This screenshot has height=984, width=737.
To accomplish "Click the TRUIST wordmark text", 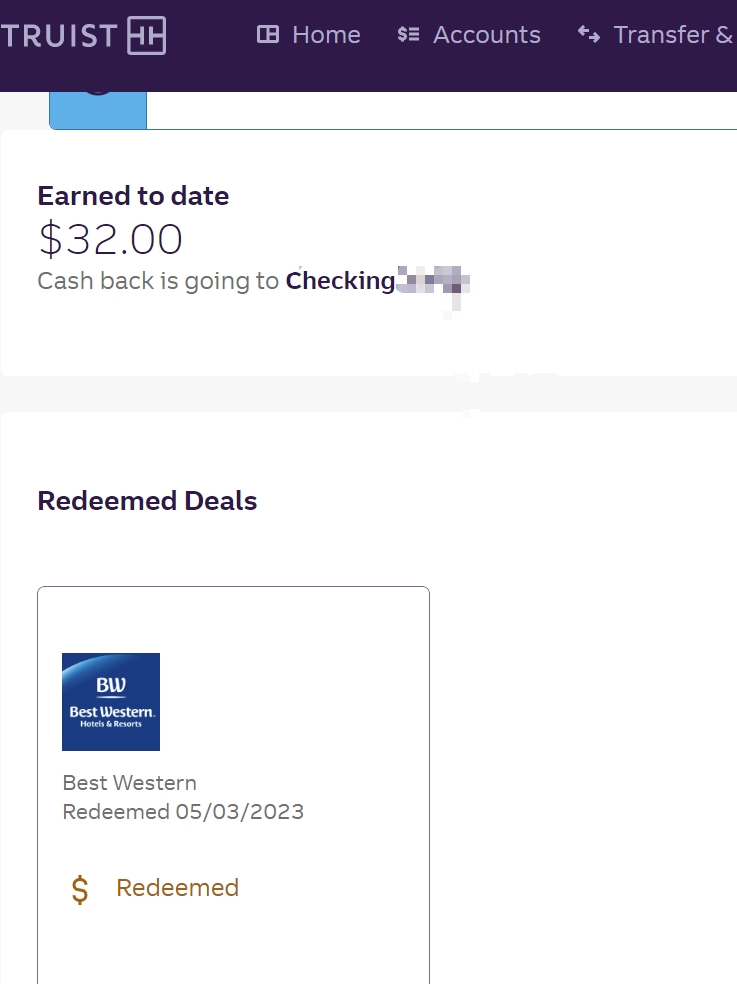I will click(59, 36).
